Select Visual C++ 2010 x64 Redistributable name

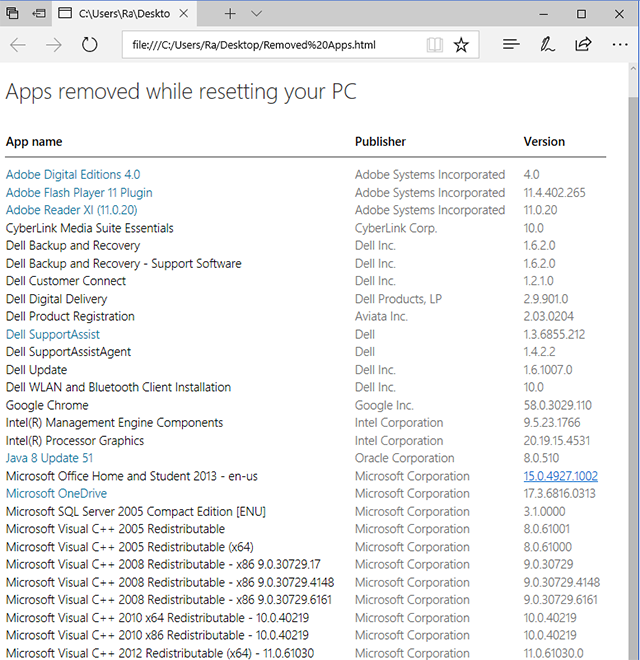click(157, 617)
